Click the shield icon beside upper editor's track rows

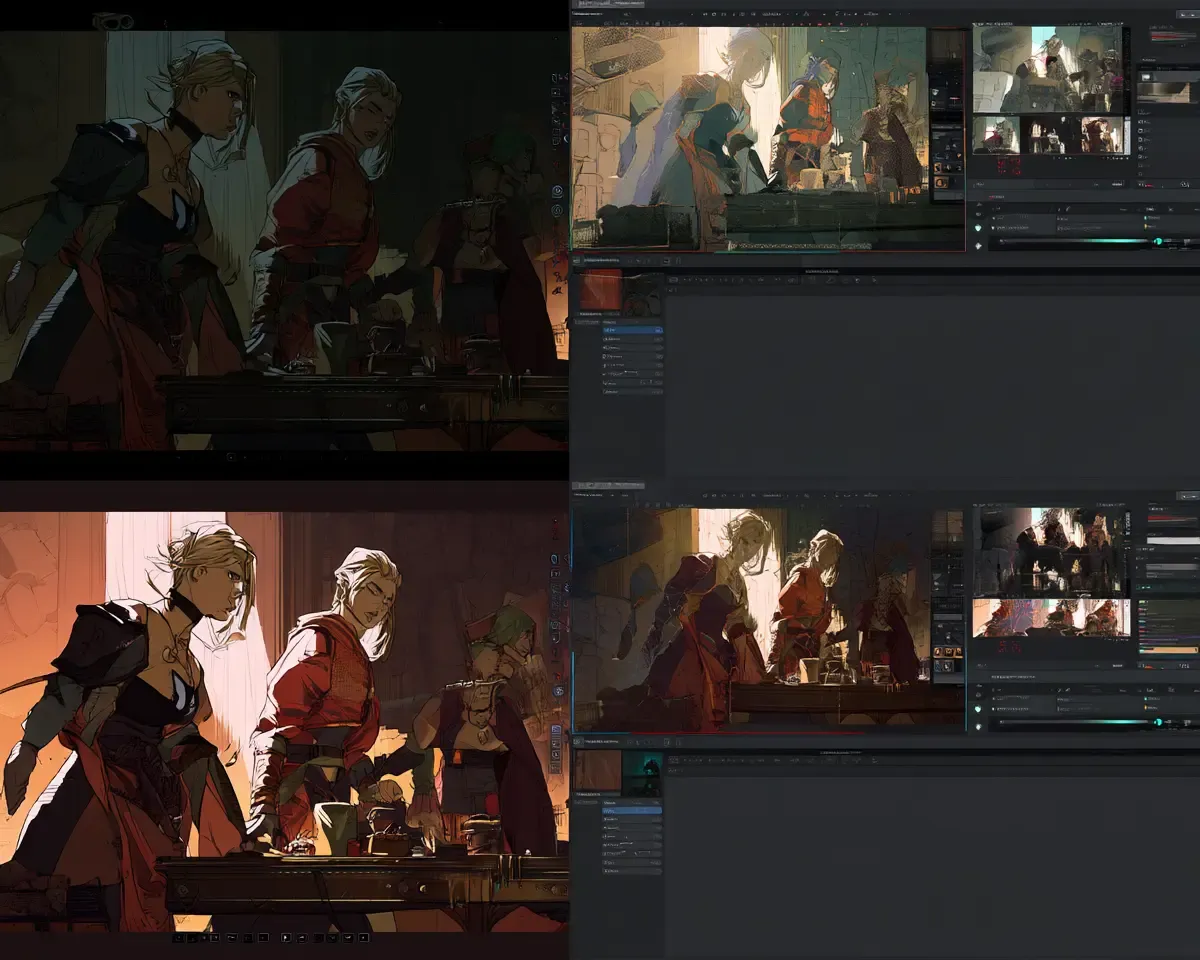[979, 228]
